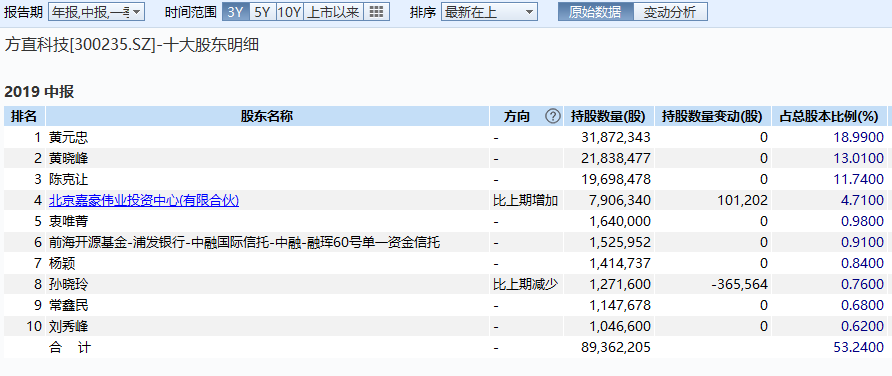Select shareholder name 陈克让

69,179
